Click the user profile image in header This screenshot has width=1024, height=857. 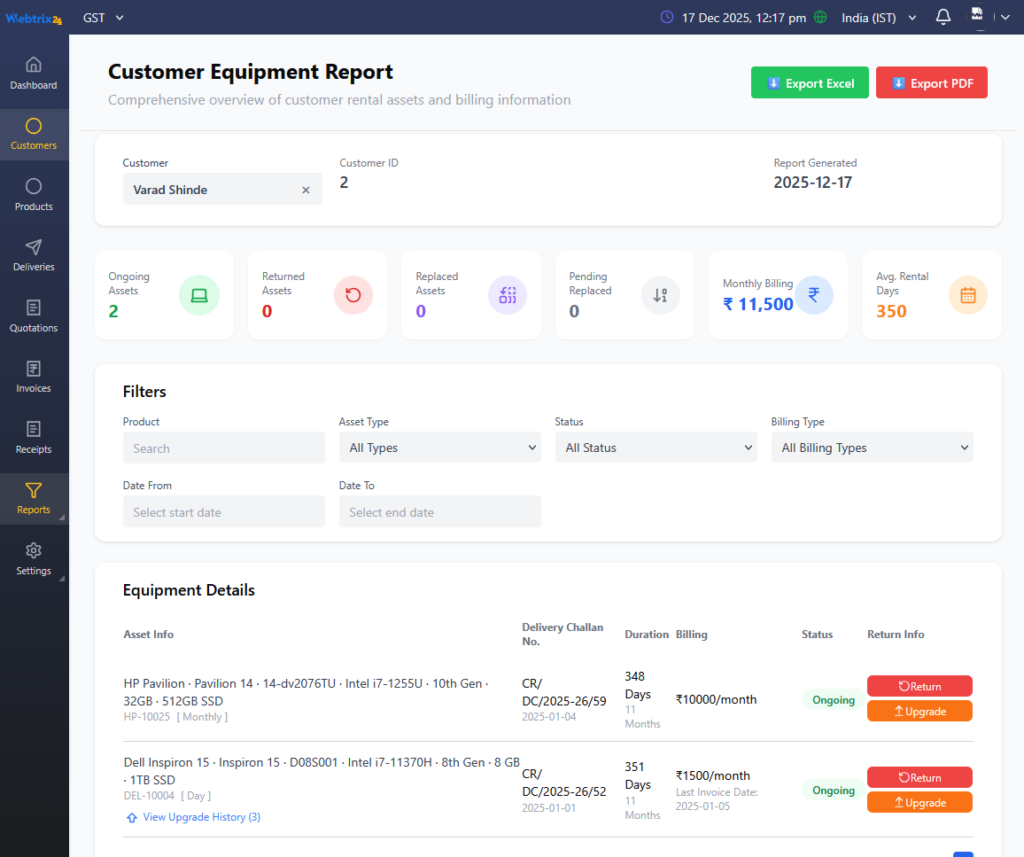point(977,14)
